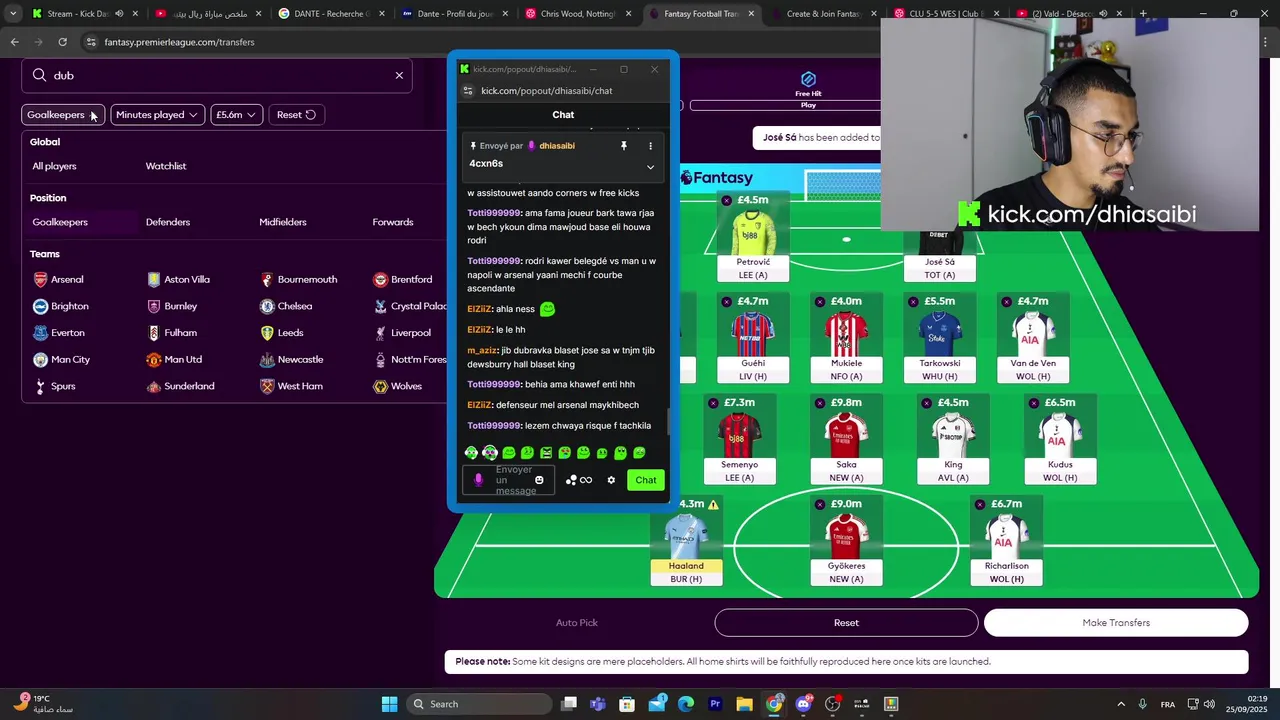This screenshot has width=1280, height=720.
Task: Open the Goalkeepers filter dropdown
Action: [63, 115]
